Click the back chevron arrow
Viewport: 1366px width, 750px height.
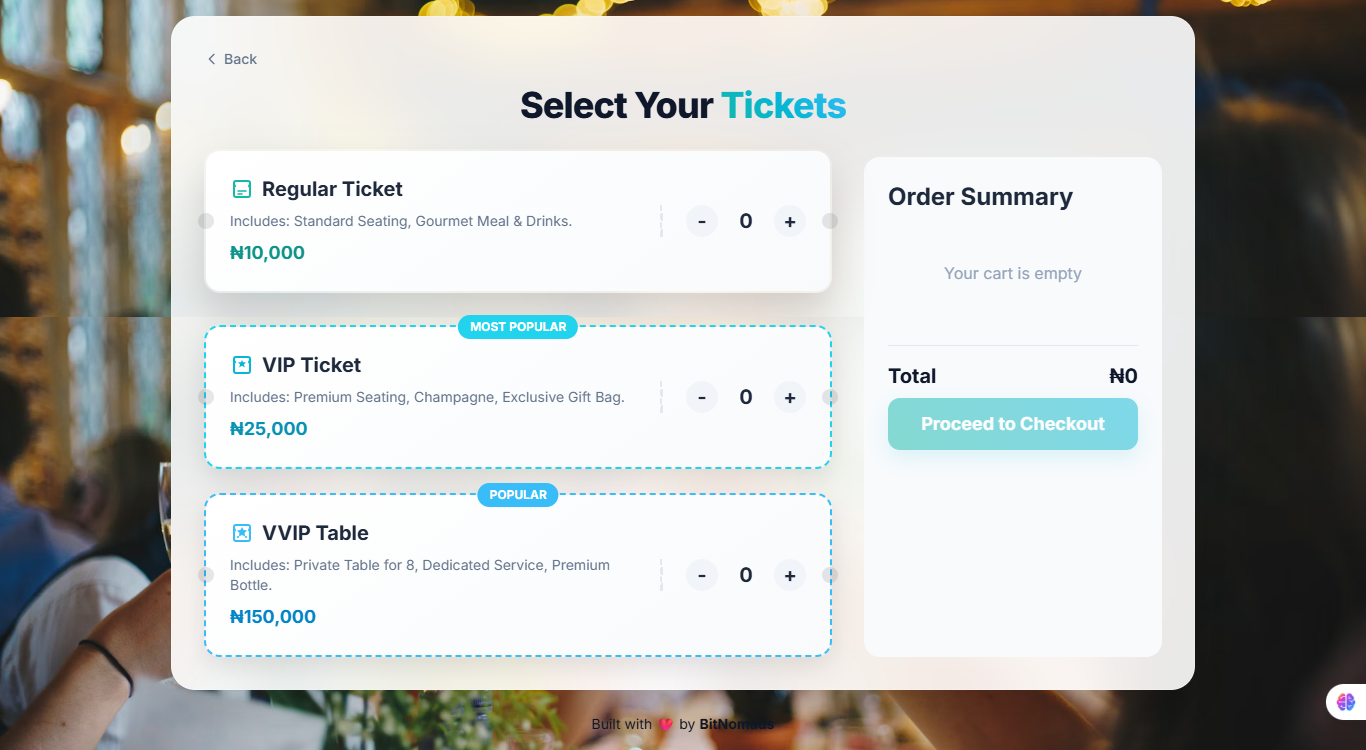[x=210, y=59]
